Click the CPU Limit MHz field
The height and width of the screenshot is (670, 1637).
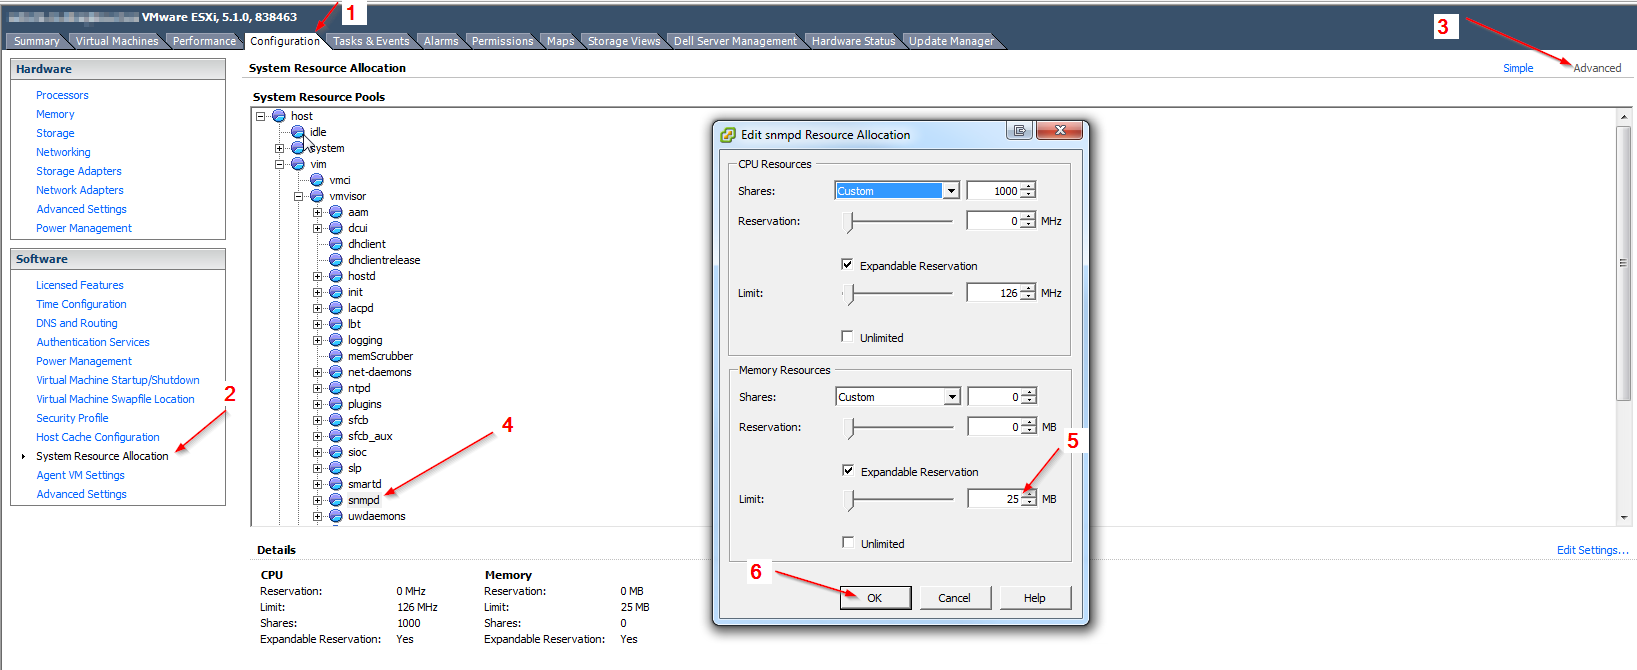pyautogui.click(x=993, y=293)
